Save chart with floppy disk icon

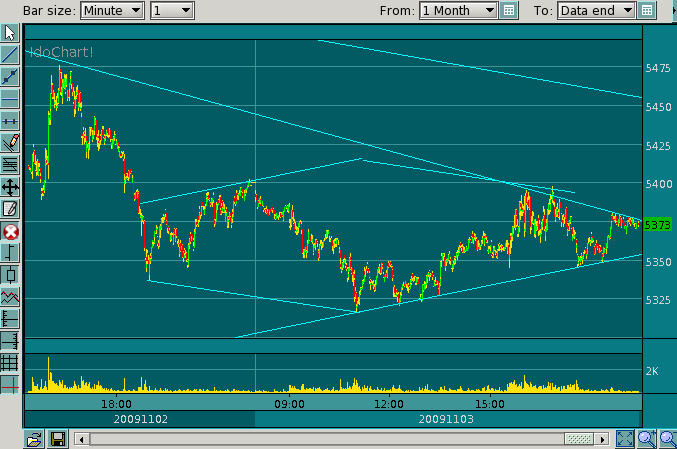click(57, 440)
